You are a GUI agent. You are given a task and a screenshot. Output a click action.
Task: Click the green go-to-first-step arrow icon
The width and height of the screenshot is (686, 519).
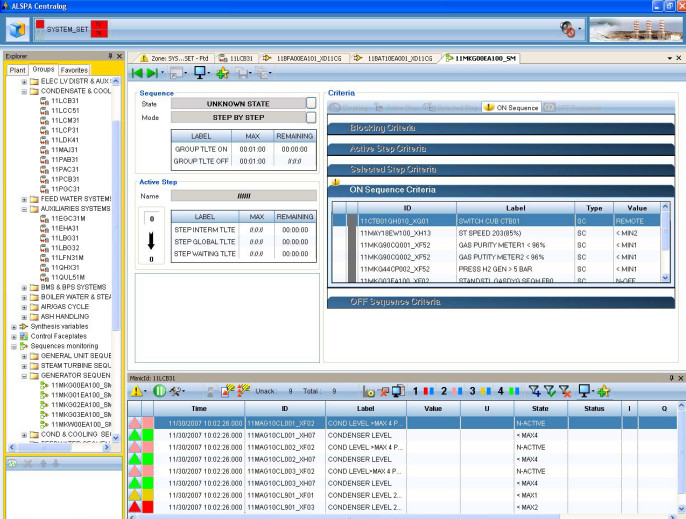(x=138, y=73)
